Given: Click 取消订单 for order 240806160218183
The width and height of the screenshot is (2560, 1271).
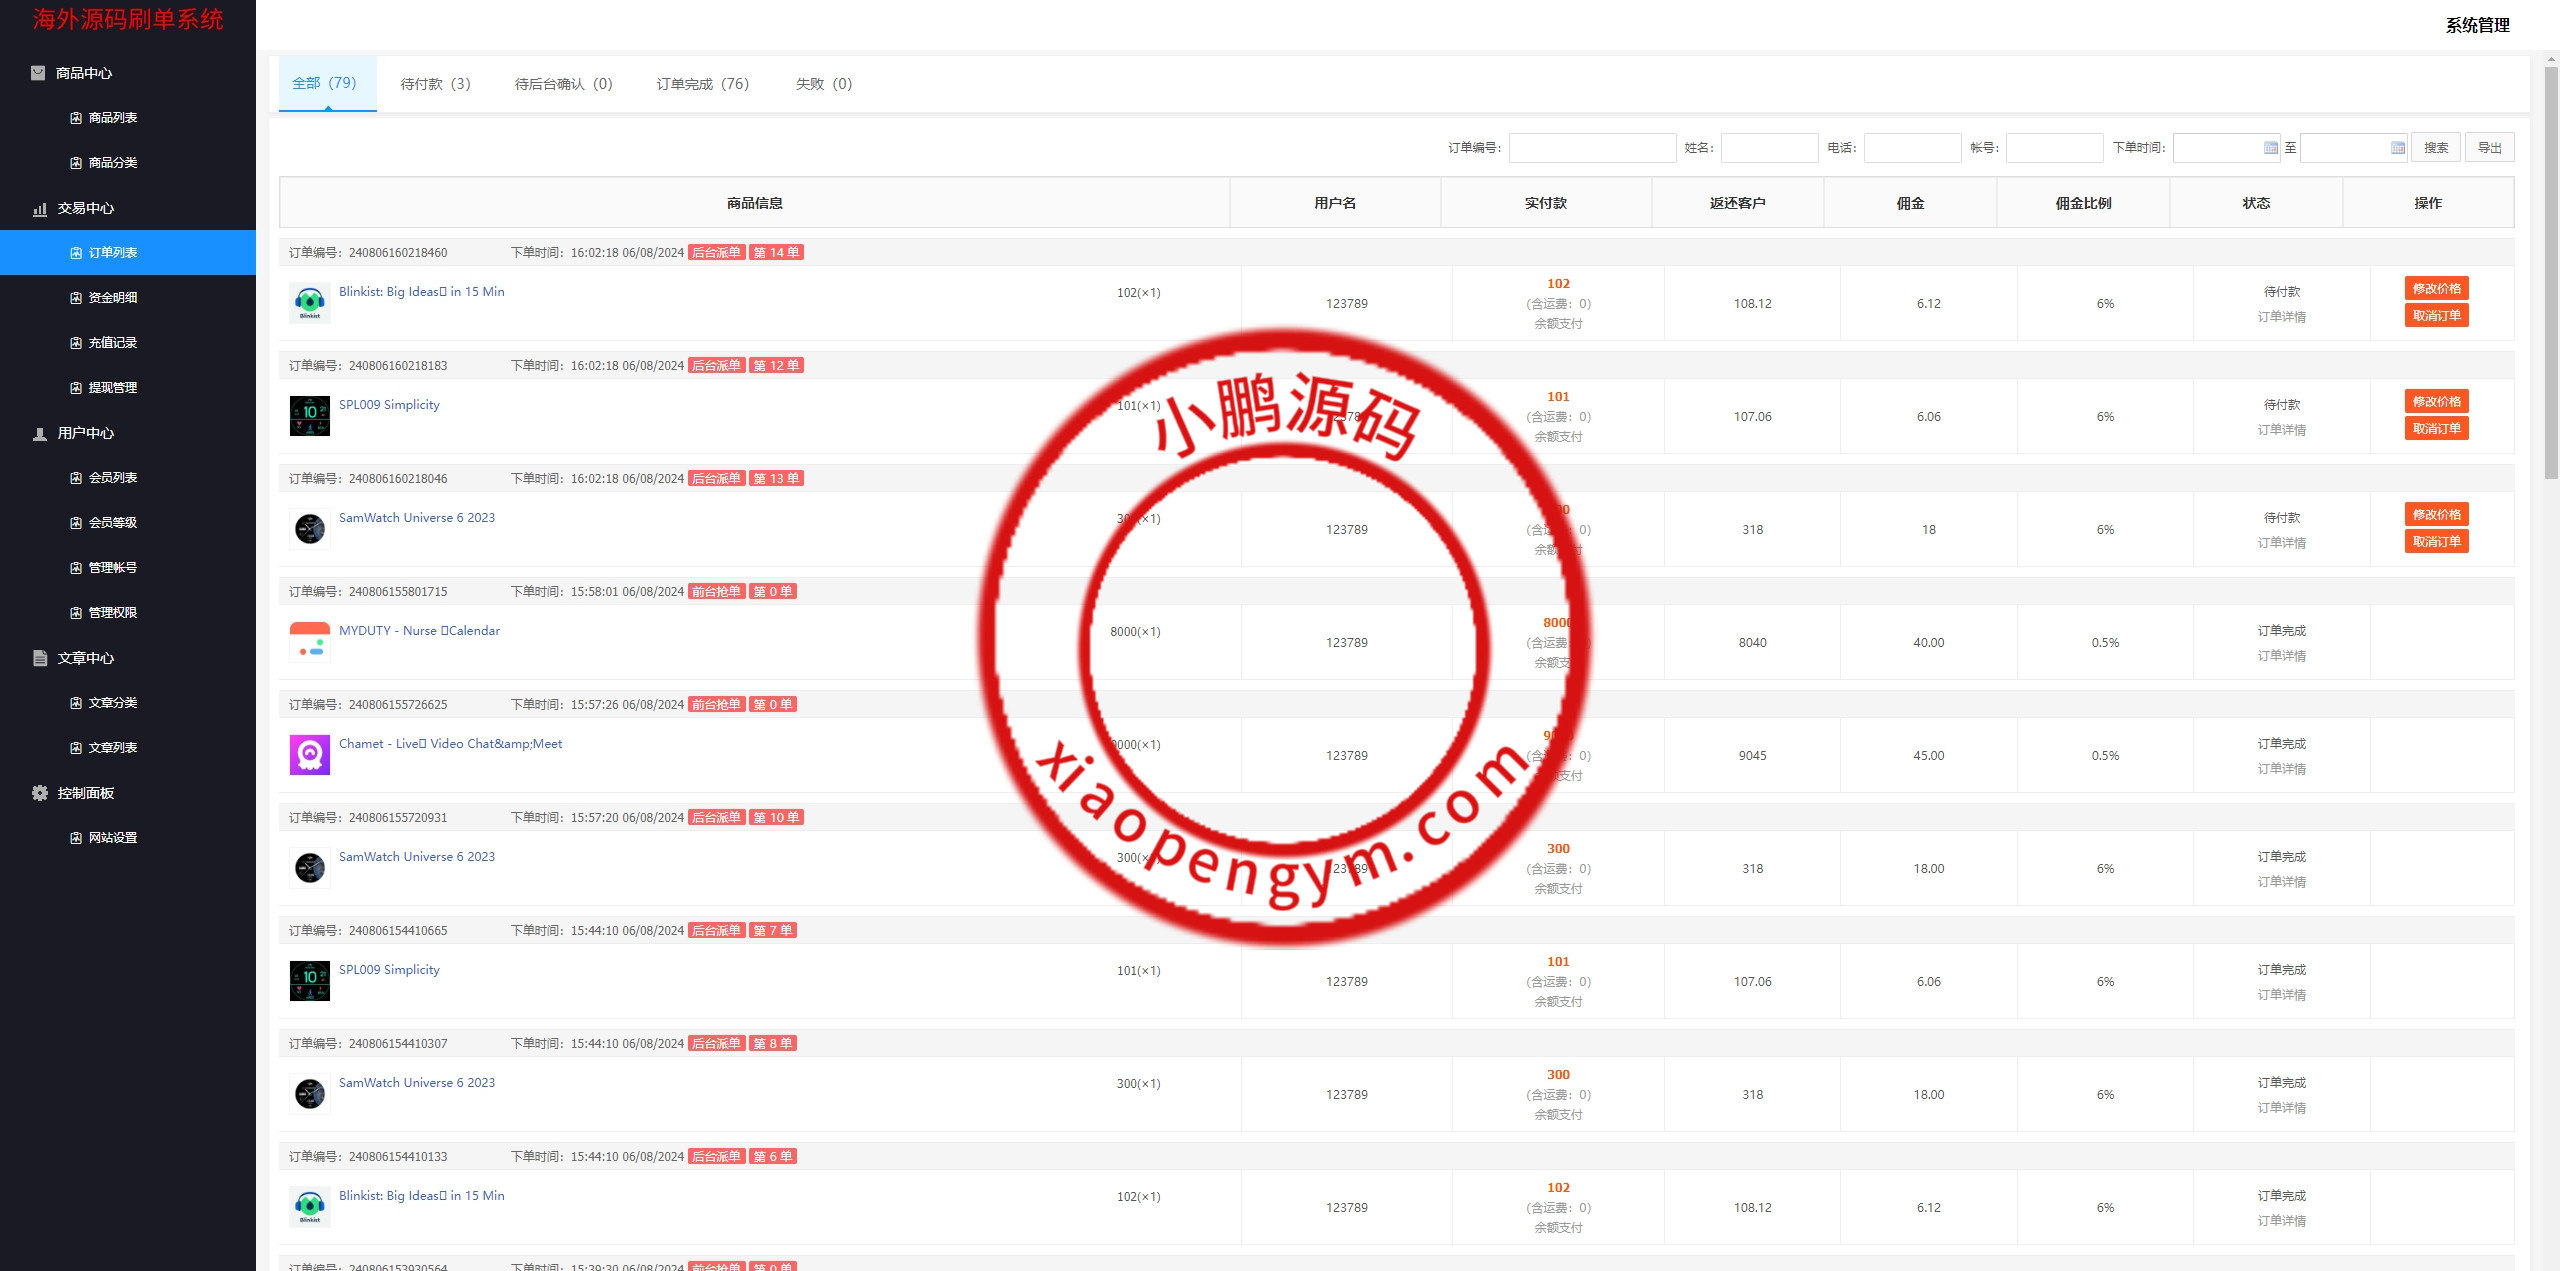Looking at the screenshot, I should [2436, 429].
